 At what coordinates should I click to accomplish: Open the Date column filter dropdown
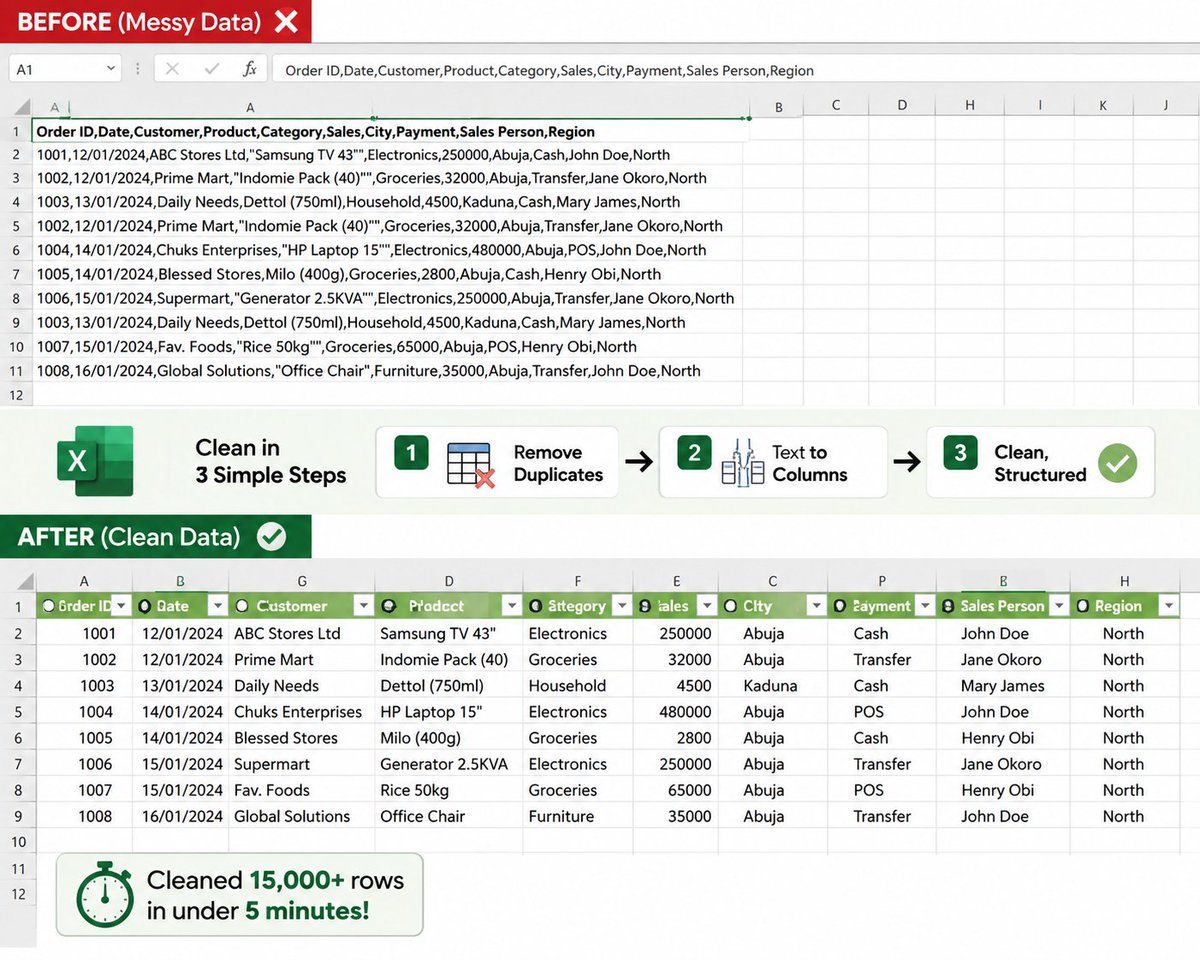click(218, 606)
